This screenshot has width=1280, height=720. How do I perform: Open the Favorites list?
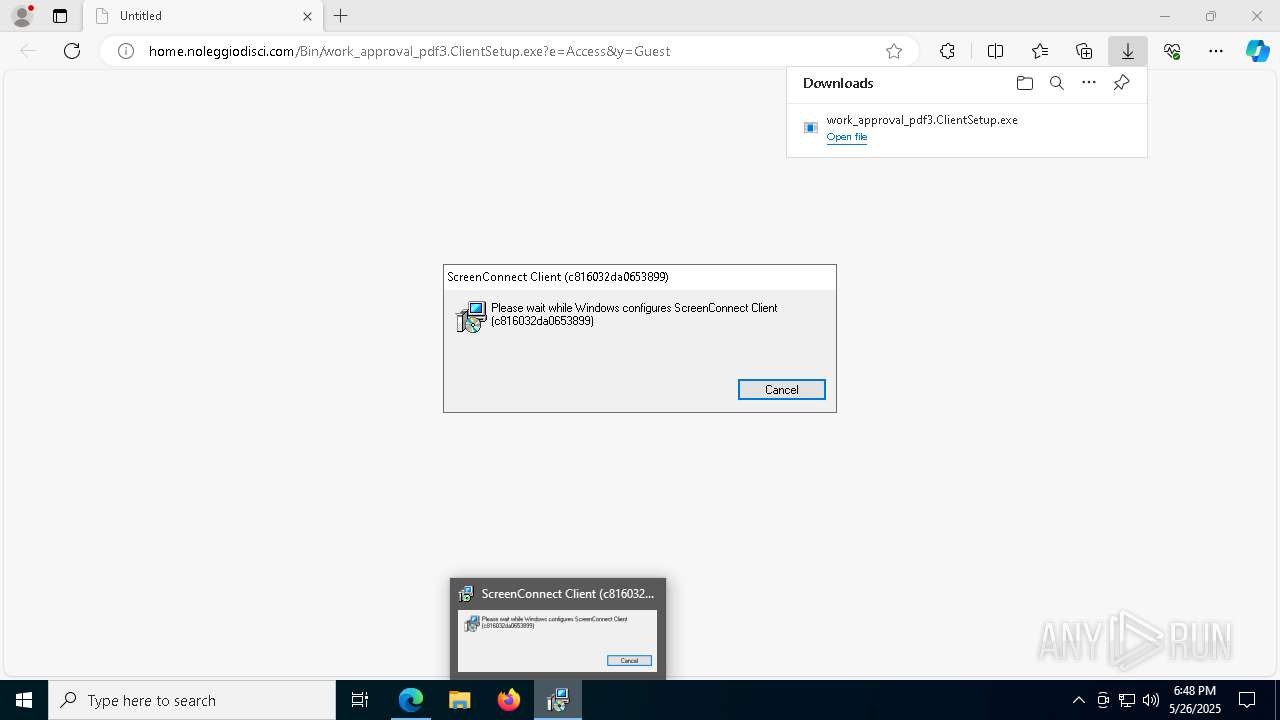click(1040, 51)
